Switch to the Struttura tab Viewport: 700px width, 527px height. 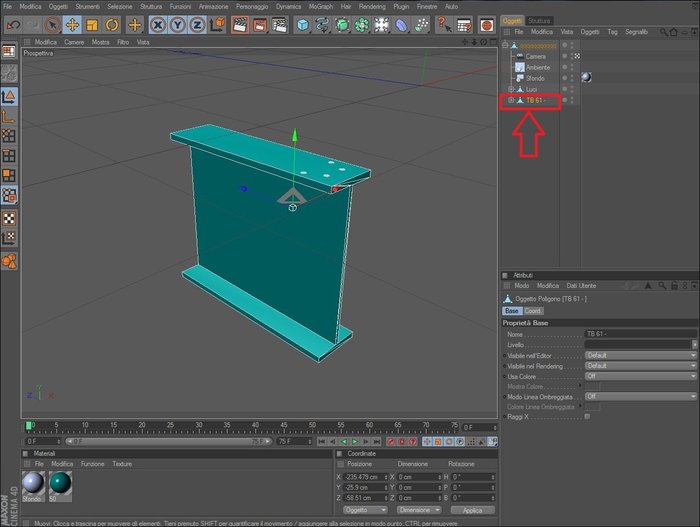(539, 21)
